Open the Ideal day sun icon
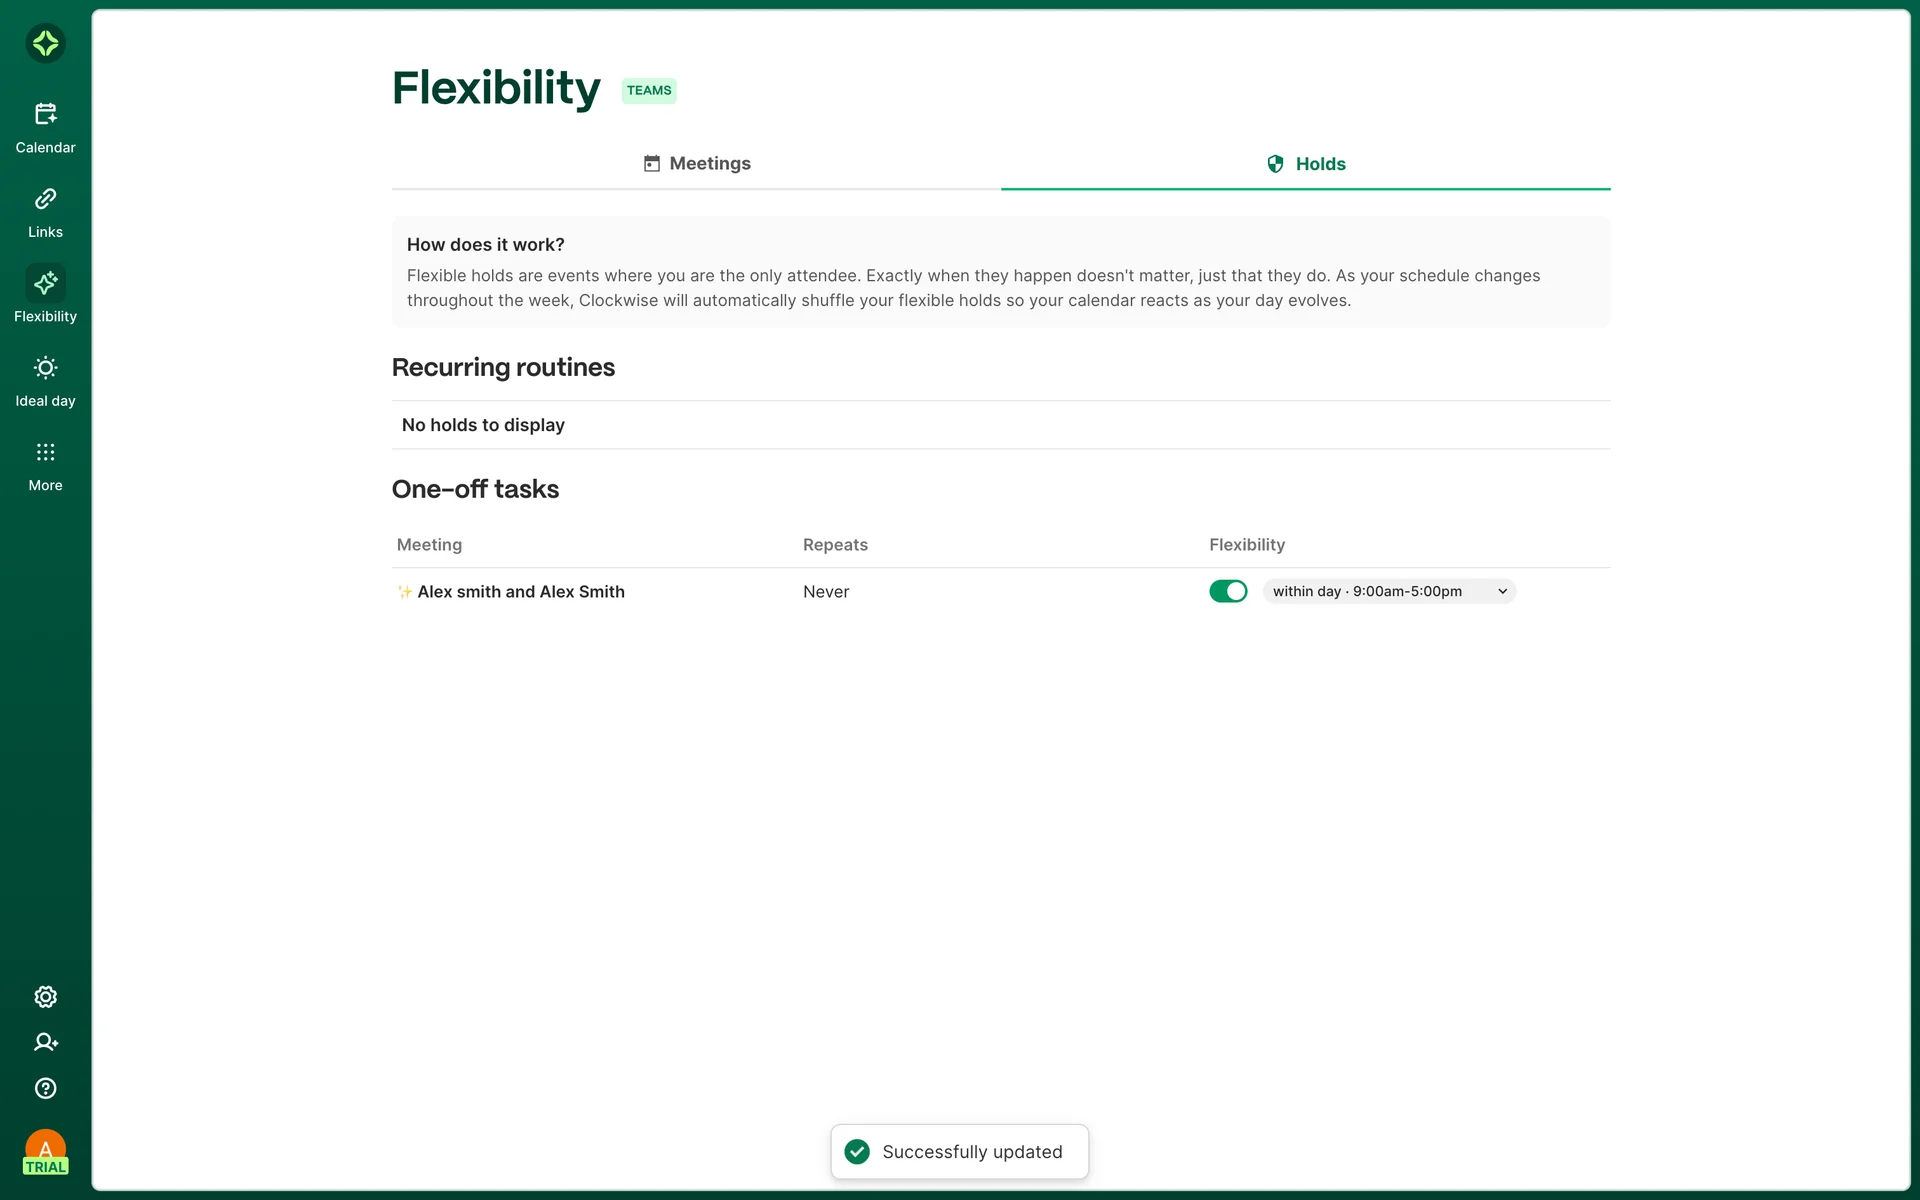1920x1200 pixels. pos(45,368)
